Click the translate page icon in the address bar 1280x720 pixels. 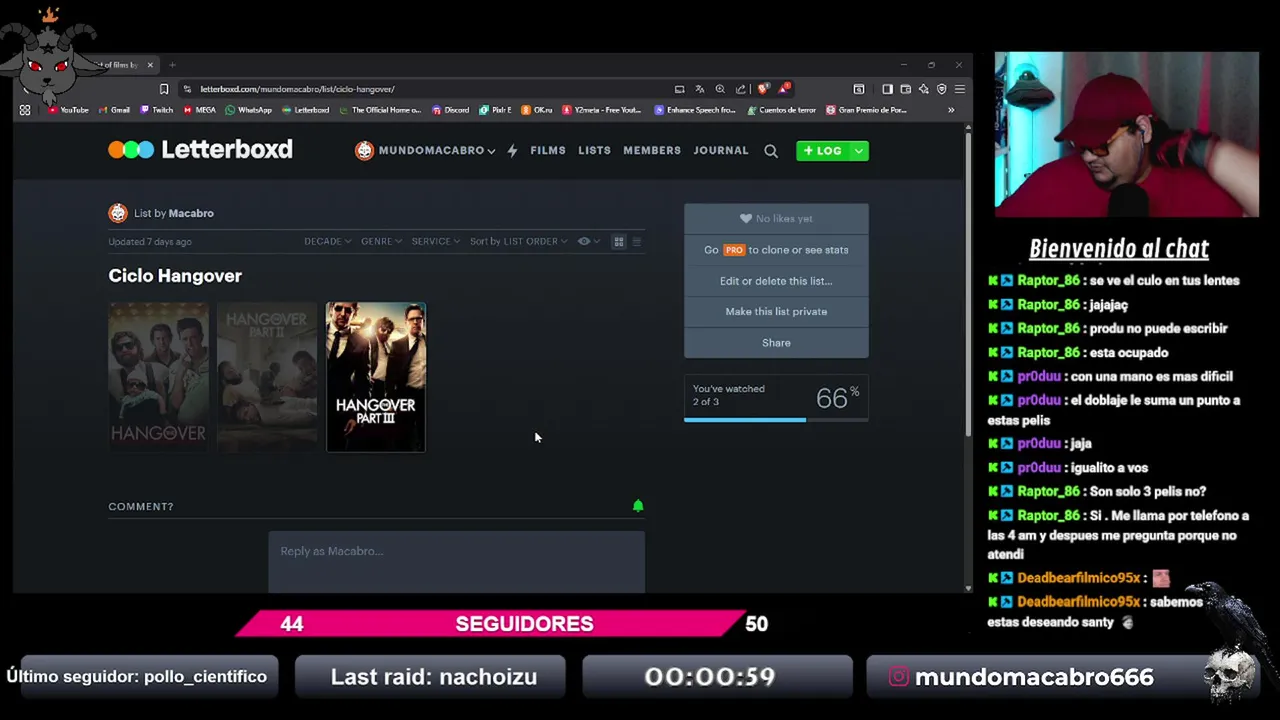700,89
